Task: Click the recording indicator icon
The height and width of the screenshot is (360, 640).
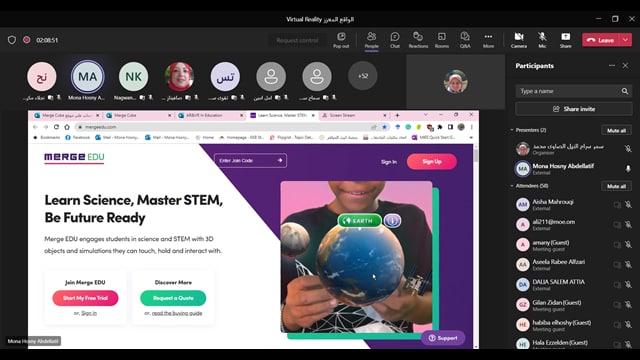Action: [27, 40]
